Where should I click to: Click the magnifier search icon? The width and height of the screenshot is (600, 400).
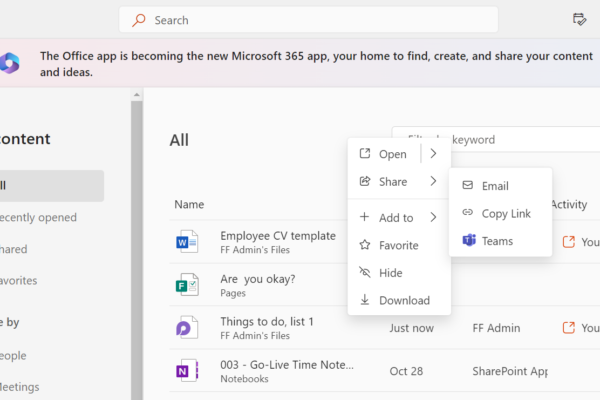point(139,20)
